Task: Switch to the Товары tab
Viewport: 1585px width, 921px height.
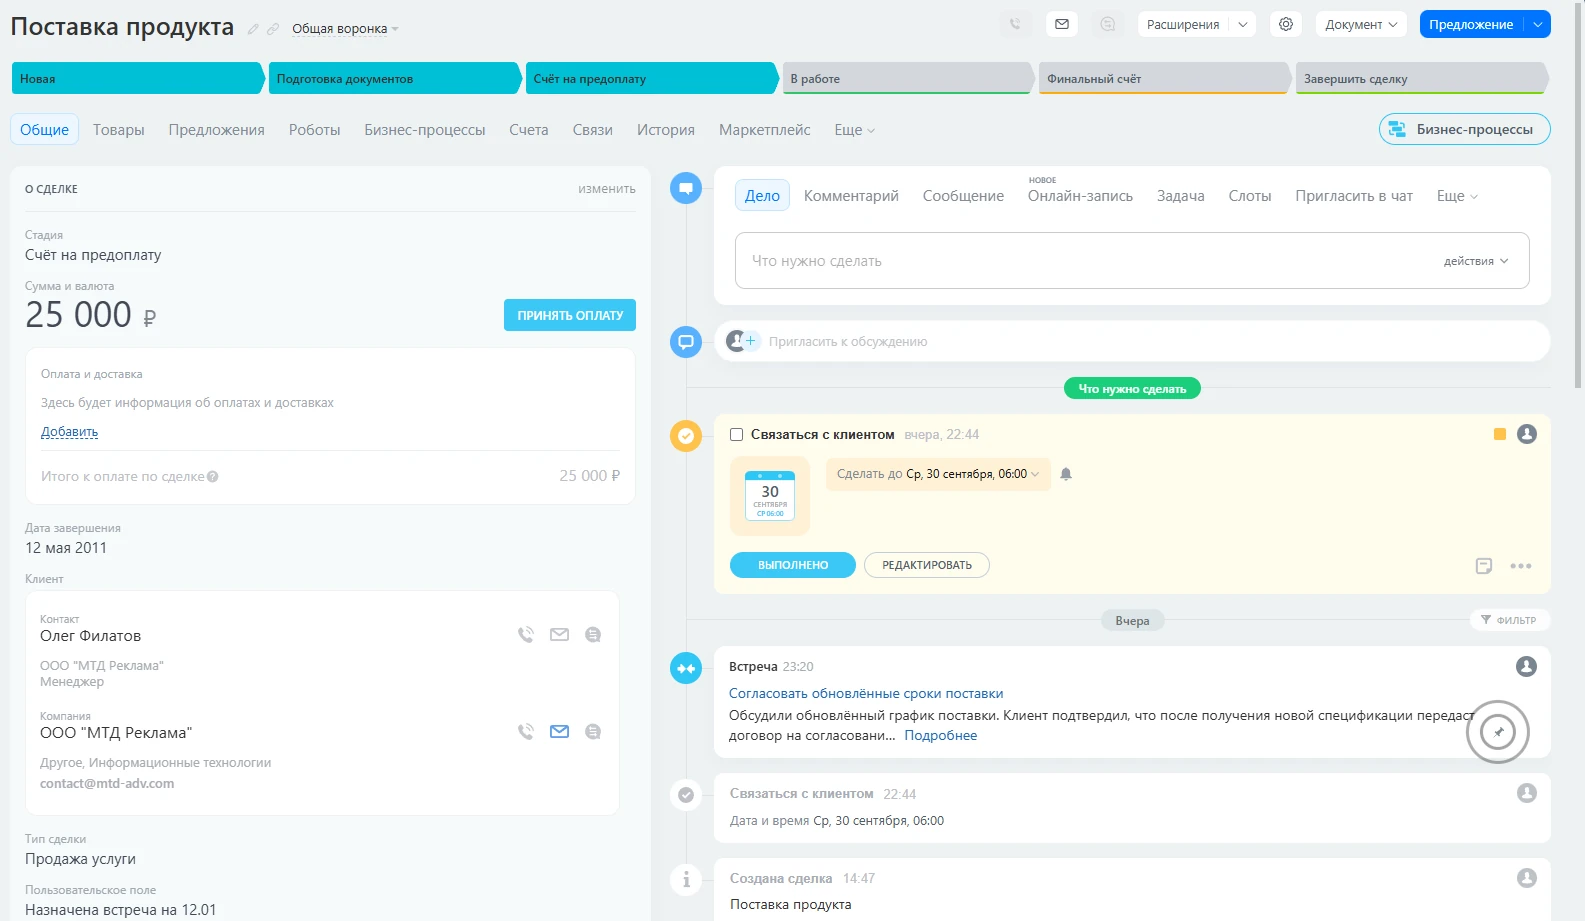Action: pos(119,130)
